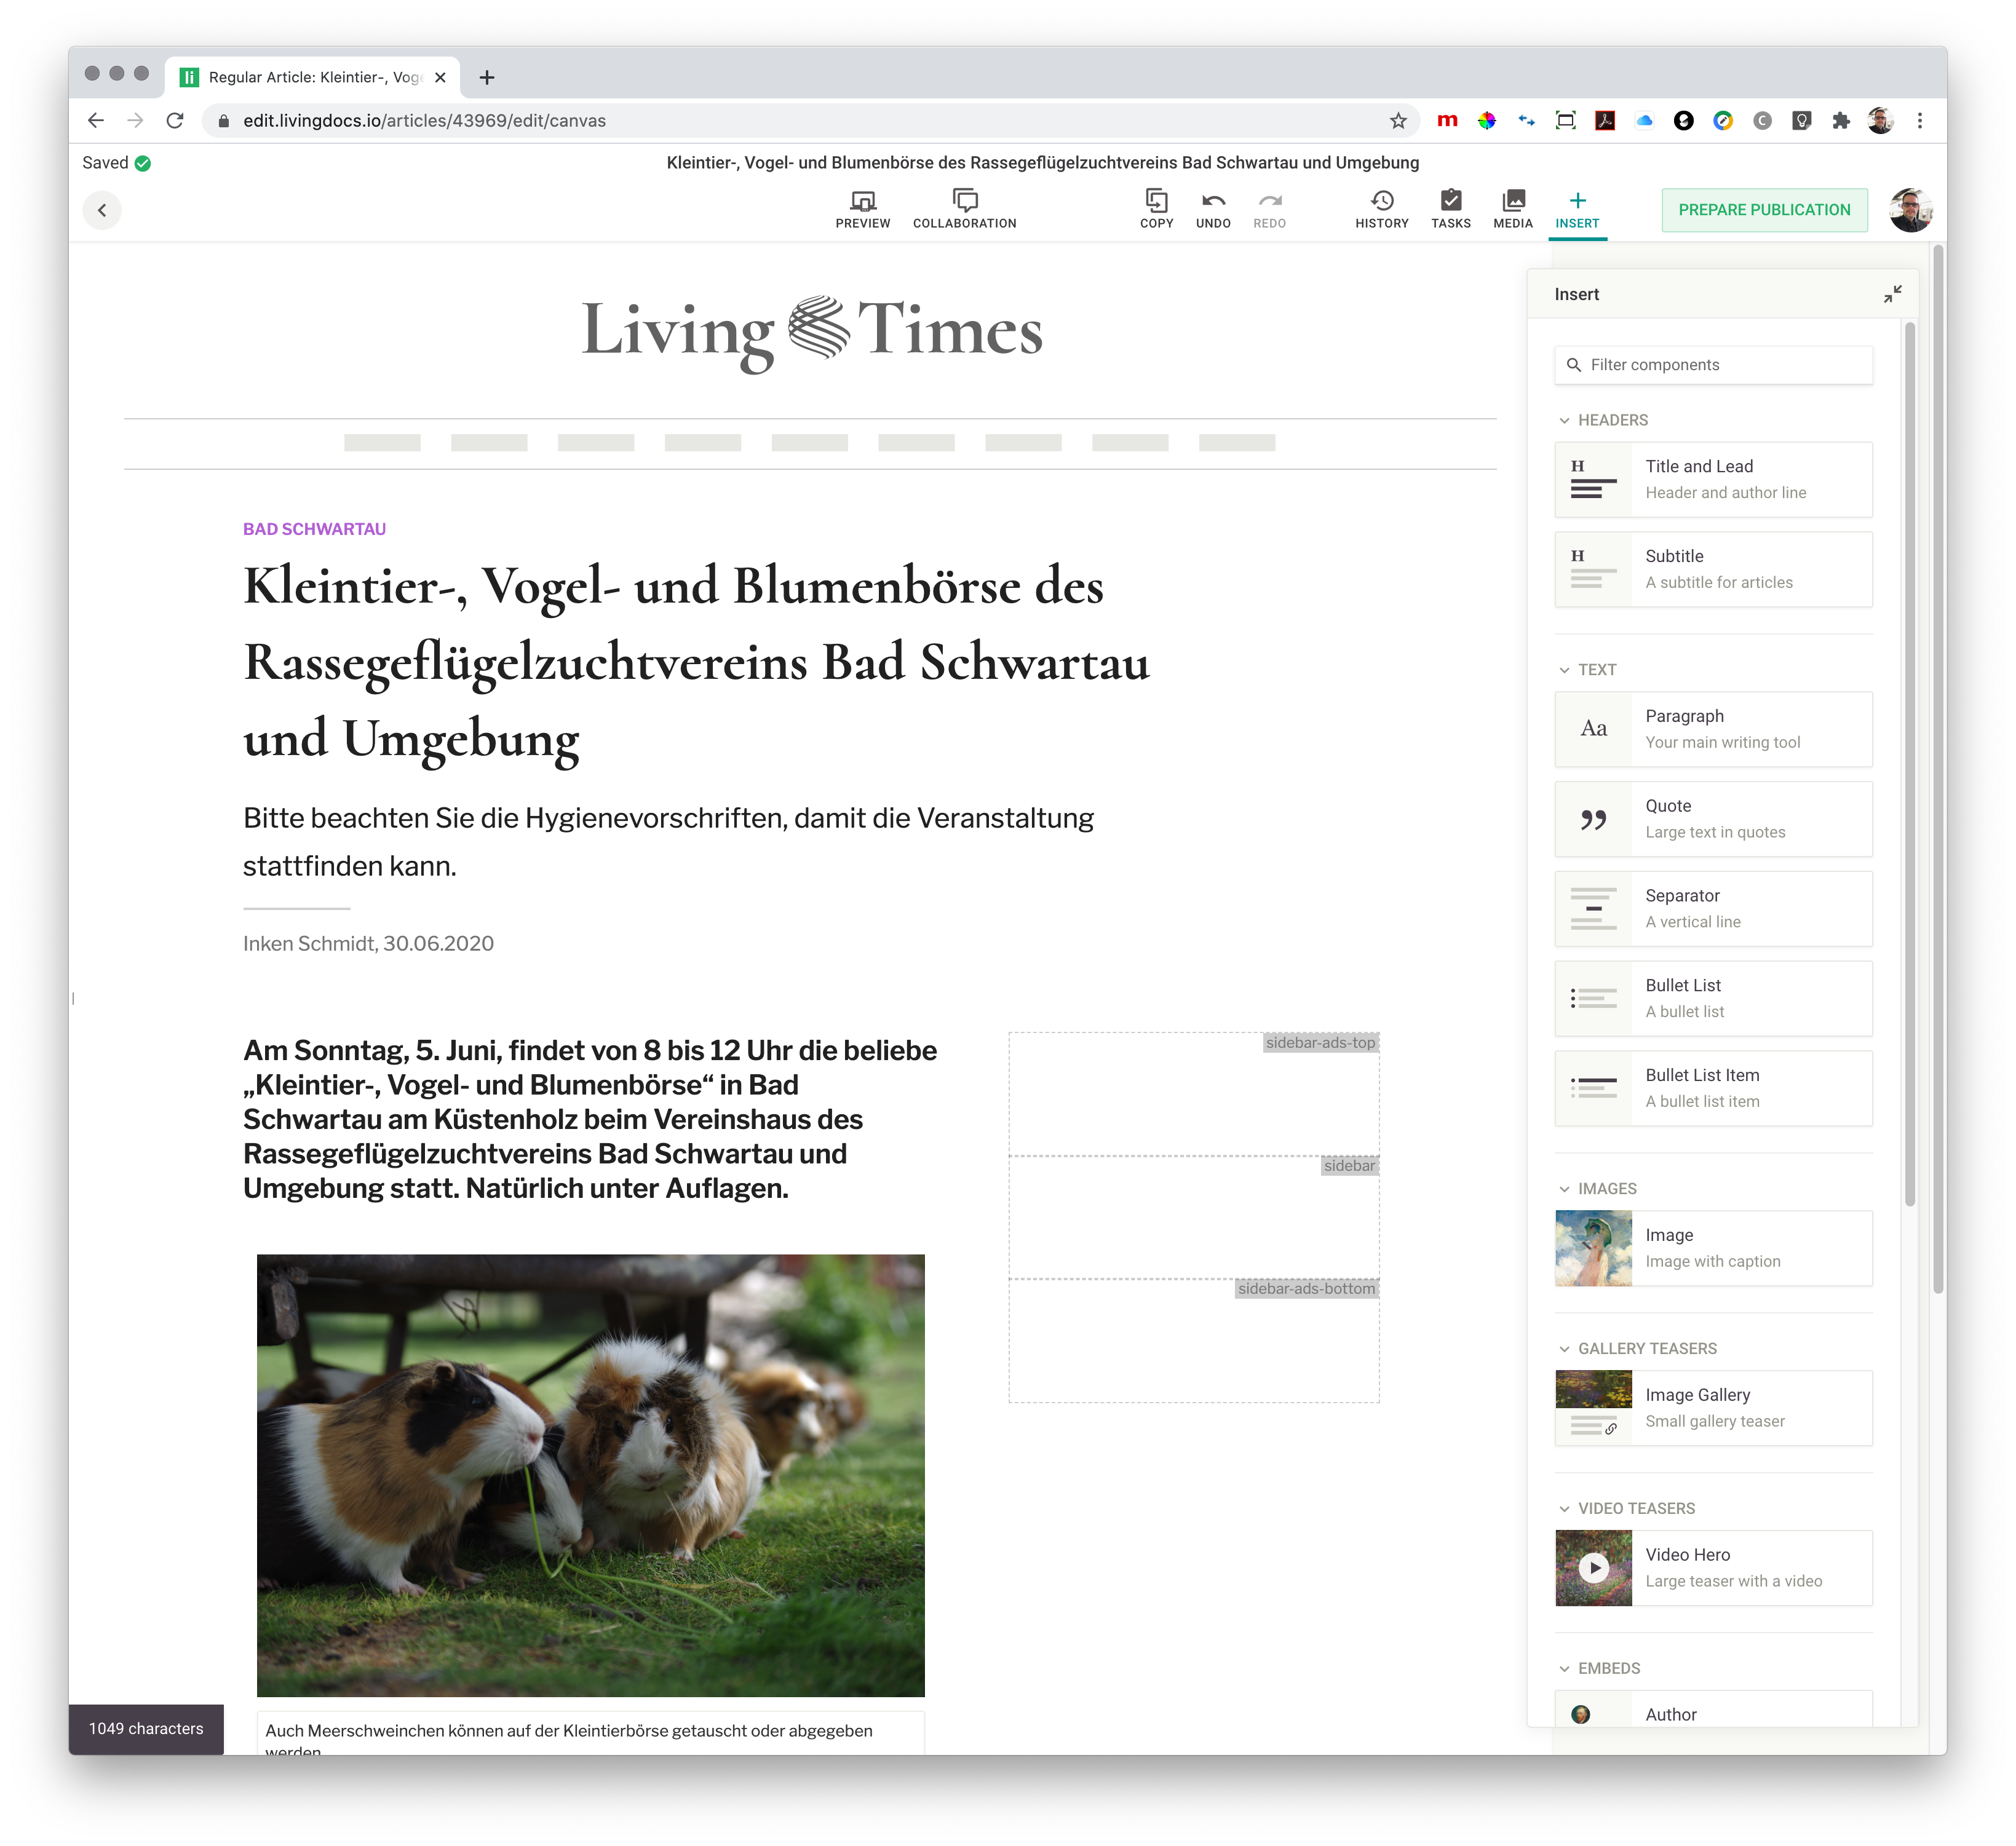
Task: Open document History
Action: coord(1381,210)
